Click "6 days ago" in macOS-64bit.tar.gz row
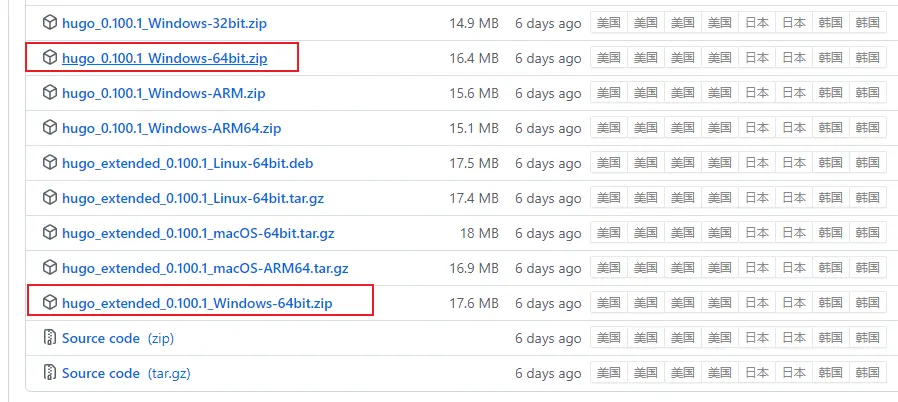 [x=548, y=234]
